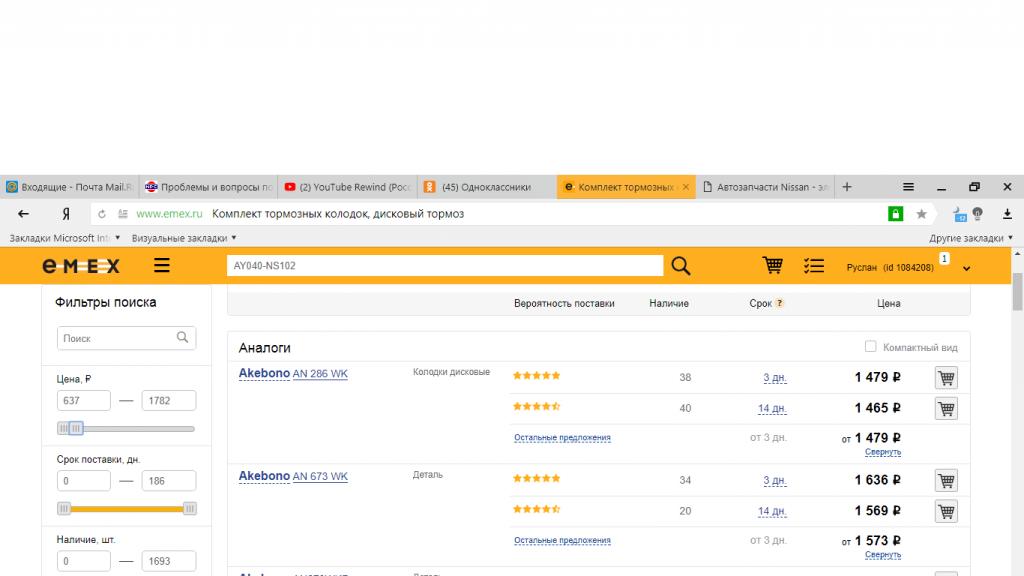1024x576 pixels.
Task: Reload the page with the refresh icon
Action: (x=102, y=214)
